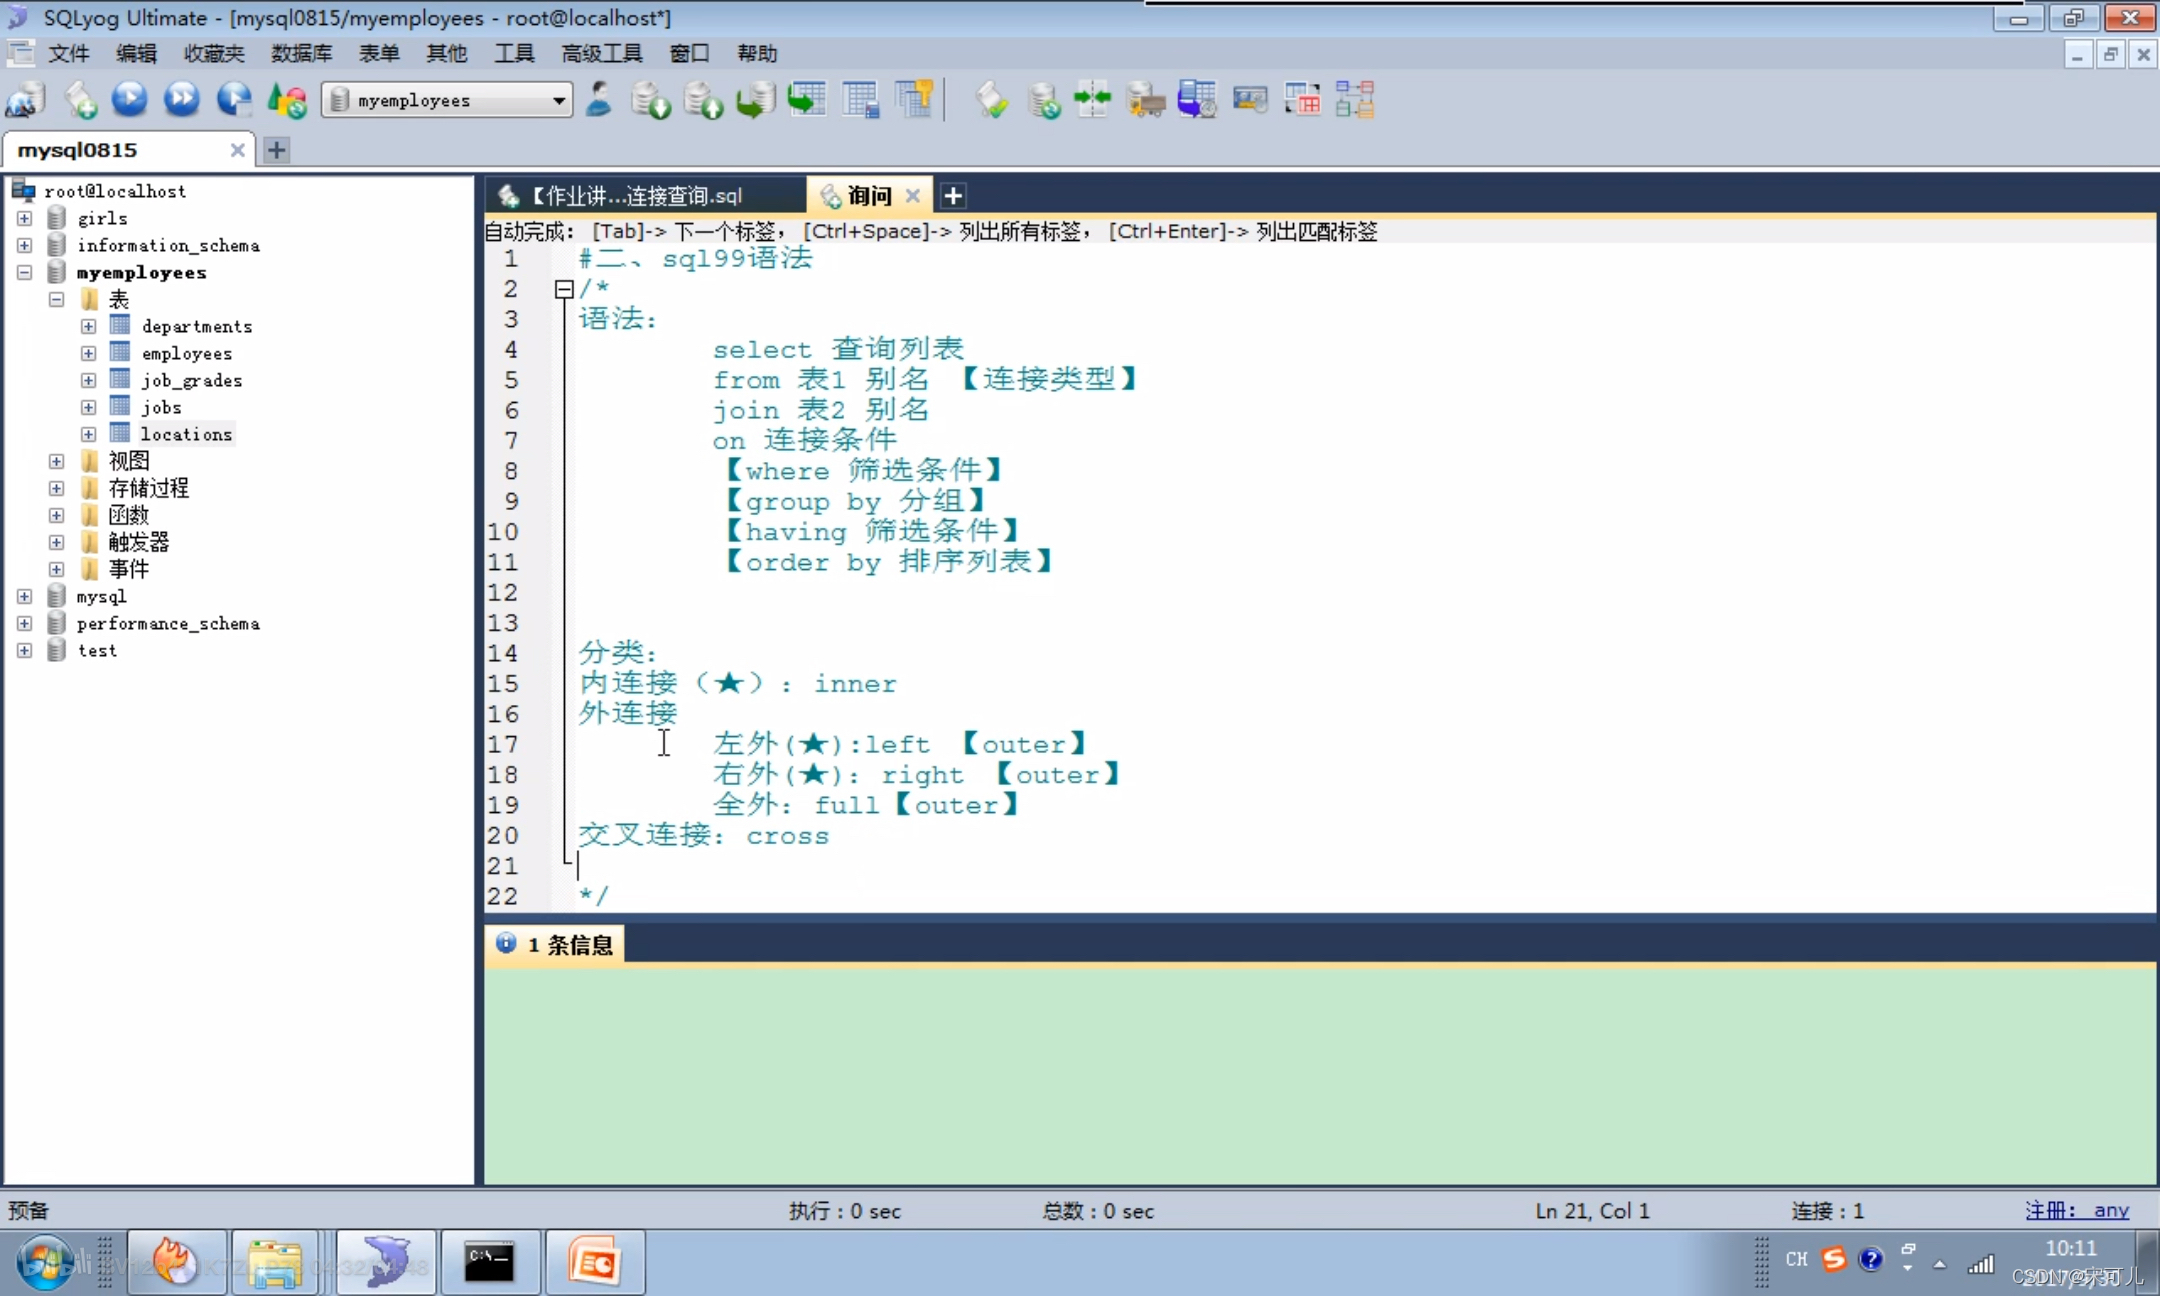The height and width of the screenshot is (1296, 2160).
Task: Select the jobs table in tree
Action: point(161,407)
